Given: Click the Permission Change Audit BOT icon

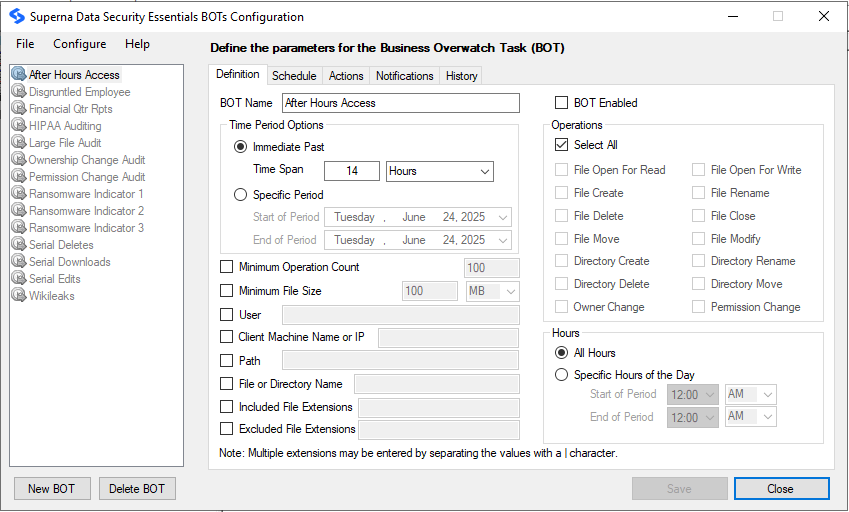Looking at the screenshot, I should [19, 176].
